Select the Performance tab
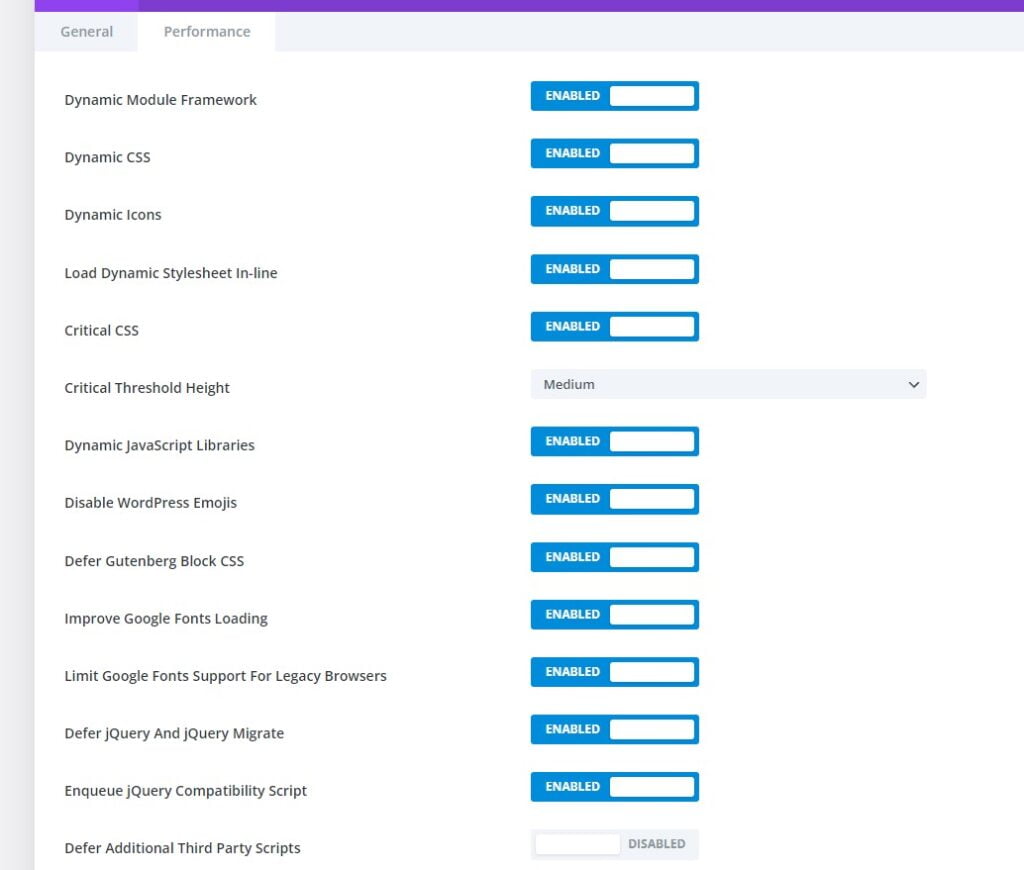The image size is (1024, 870). click(x=206, y=31)
